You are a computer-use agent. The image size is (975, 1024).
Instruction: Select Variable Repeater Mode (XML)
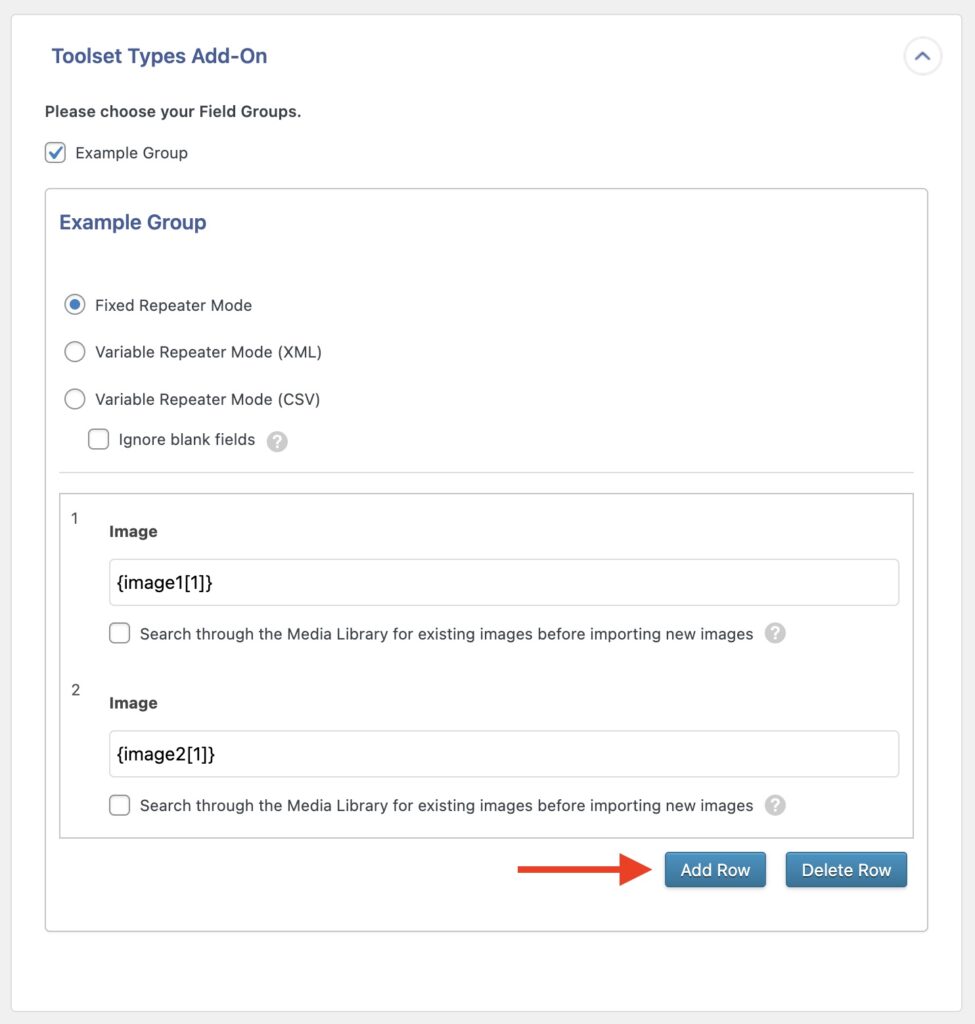pyautogui.click(x=74, y=351)
